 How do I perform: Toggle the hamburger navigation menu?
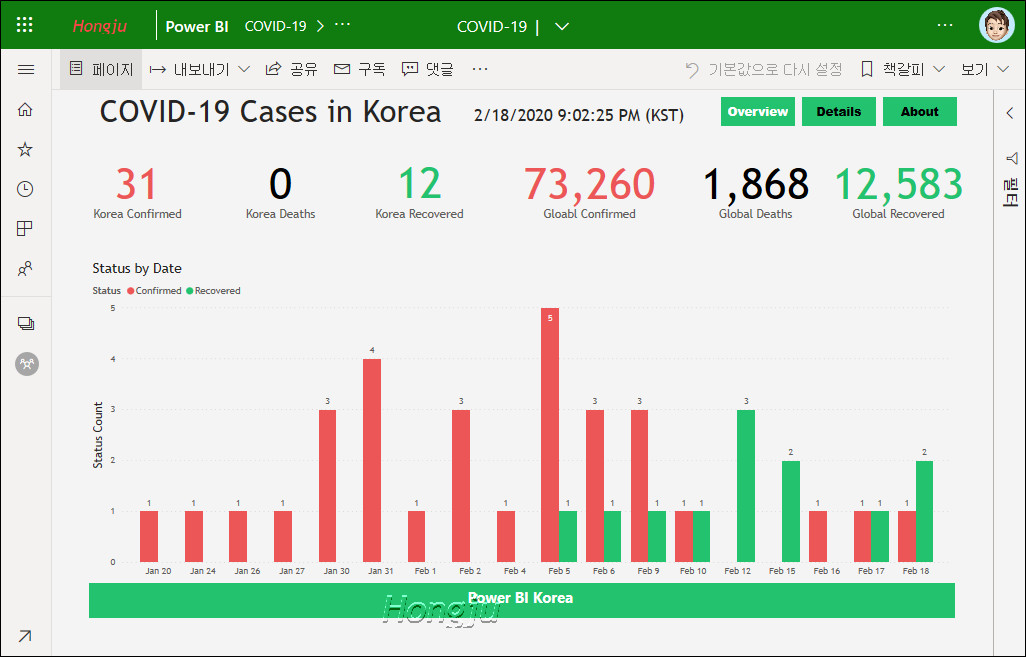[26, 69]
